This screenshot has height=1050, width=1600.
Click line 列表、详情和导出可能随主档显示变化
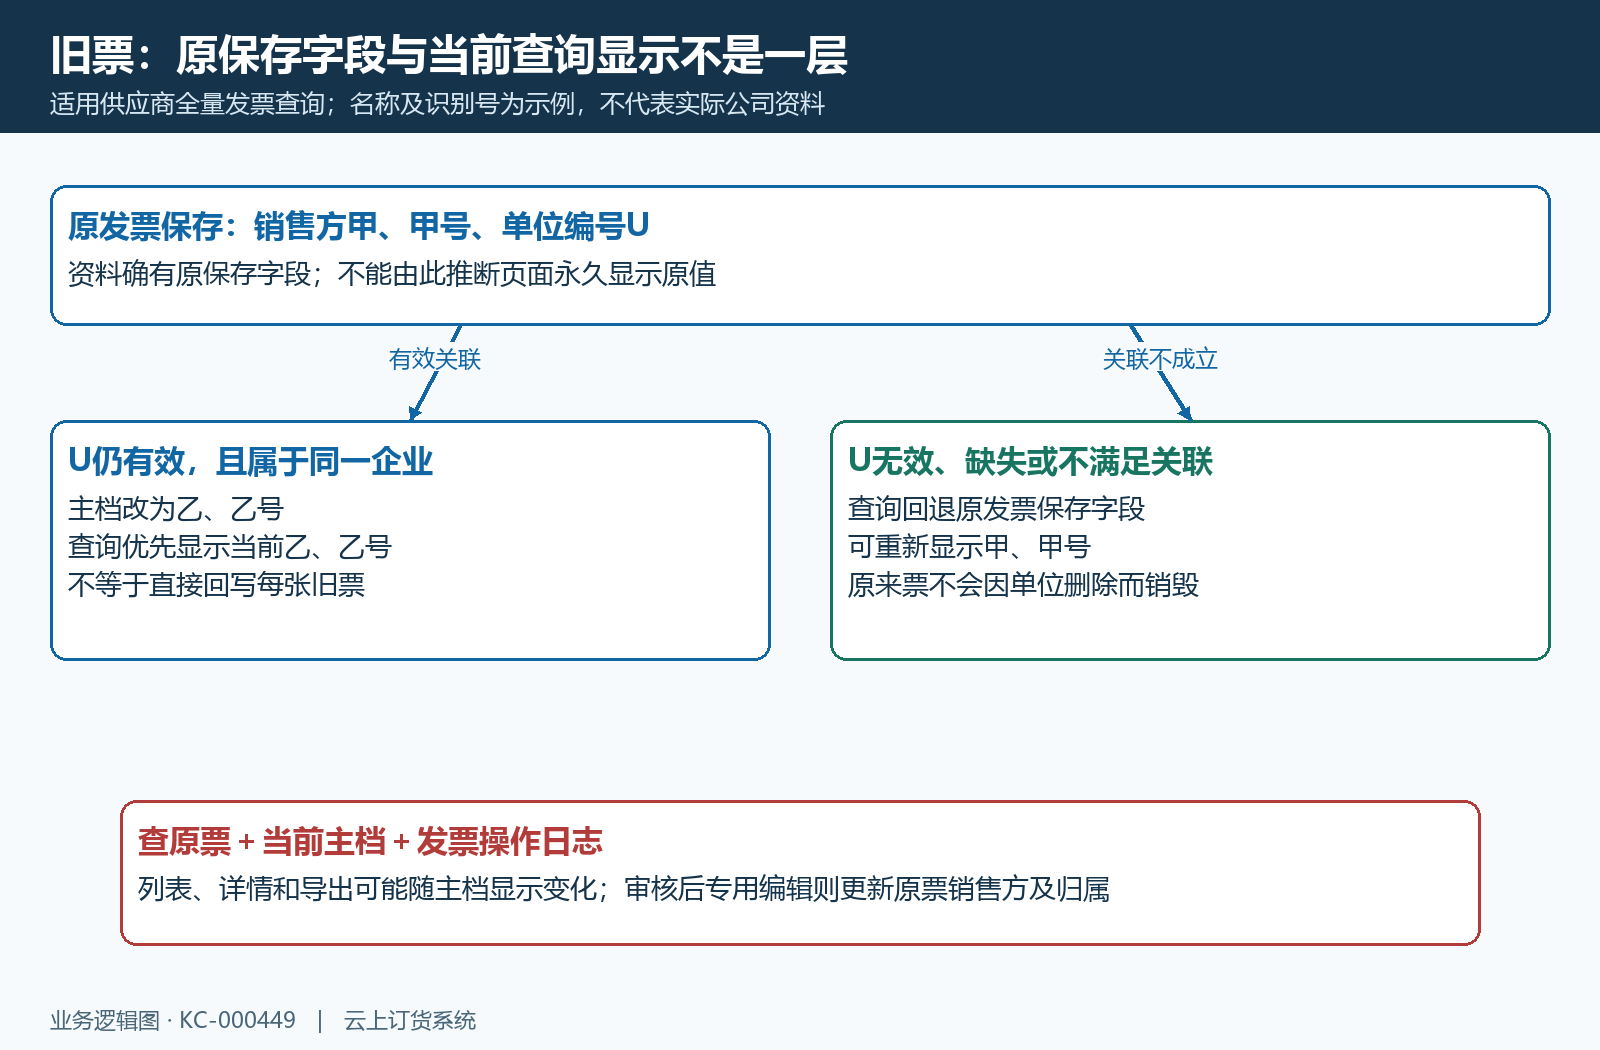click(367, 889)
